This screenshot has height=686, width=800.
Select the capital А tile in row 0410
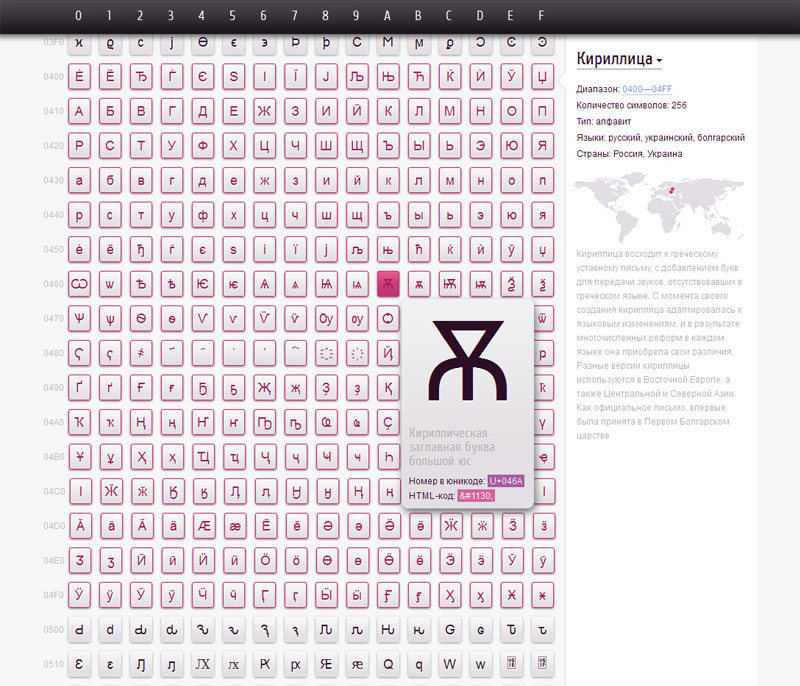[79, 111]
